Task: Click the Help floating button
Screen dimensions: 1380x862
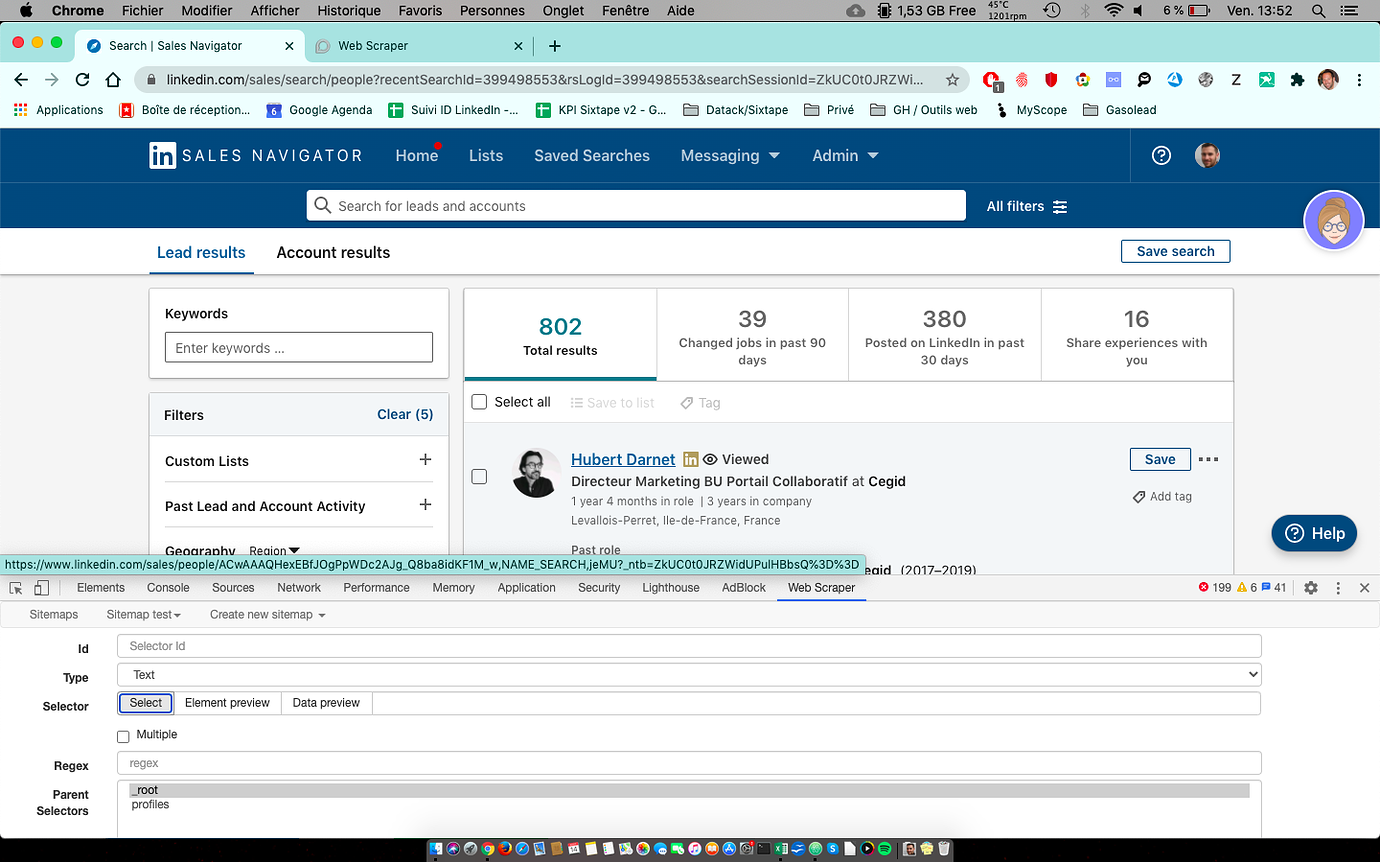Action: click(1314, 533)
